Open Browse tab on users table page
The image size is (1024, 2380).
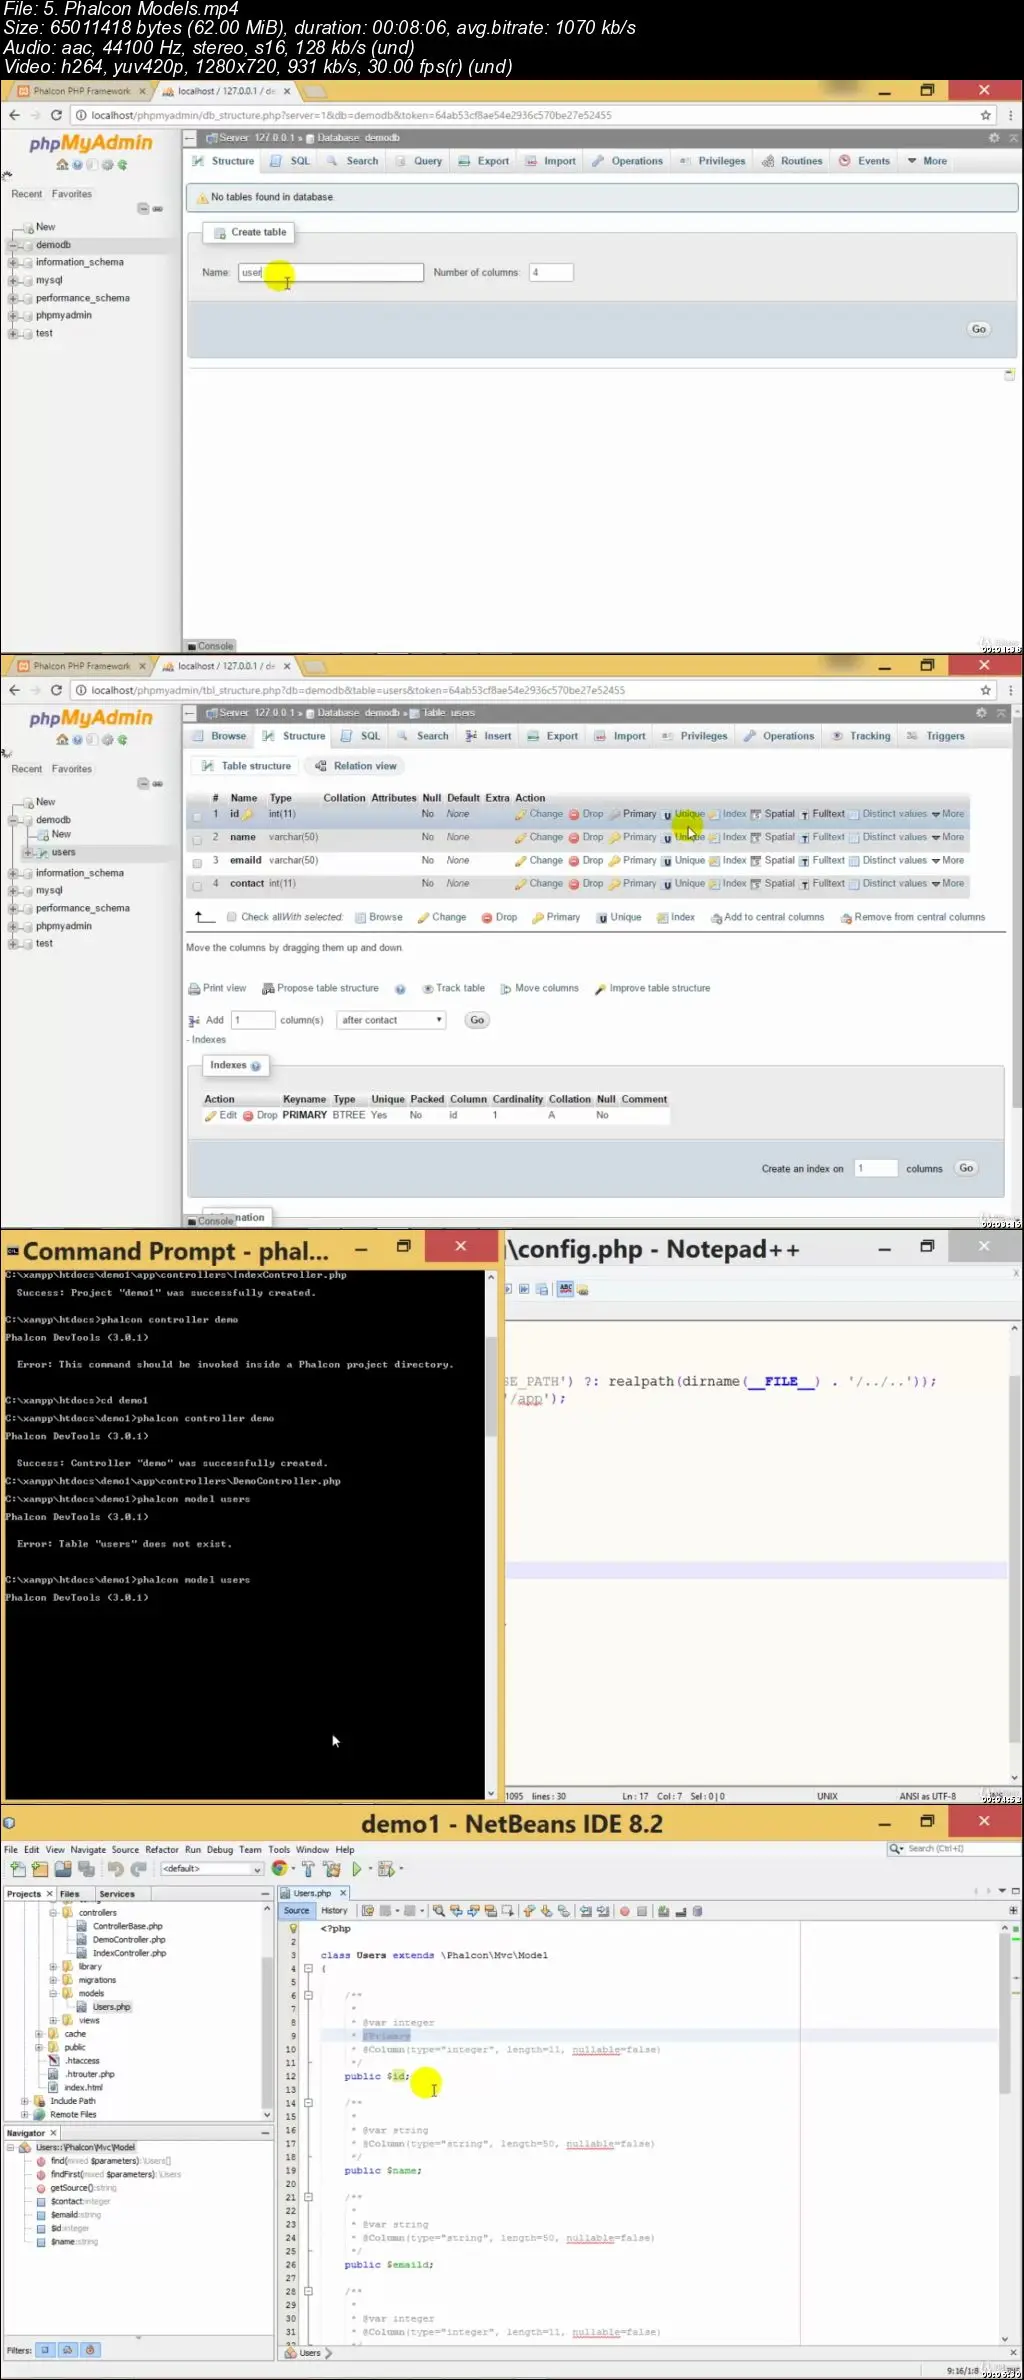[219, 736]
